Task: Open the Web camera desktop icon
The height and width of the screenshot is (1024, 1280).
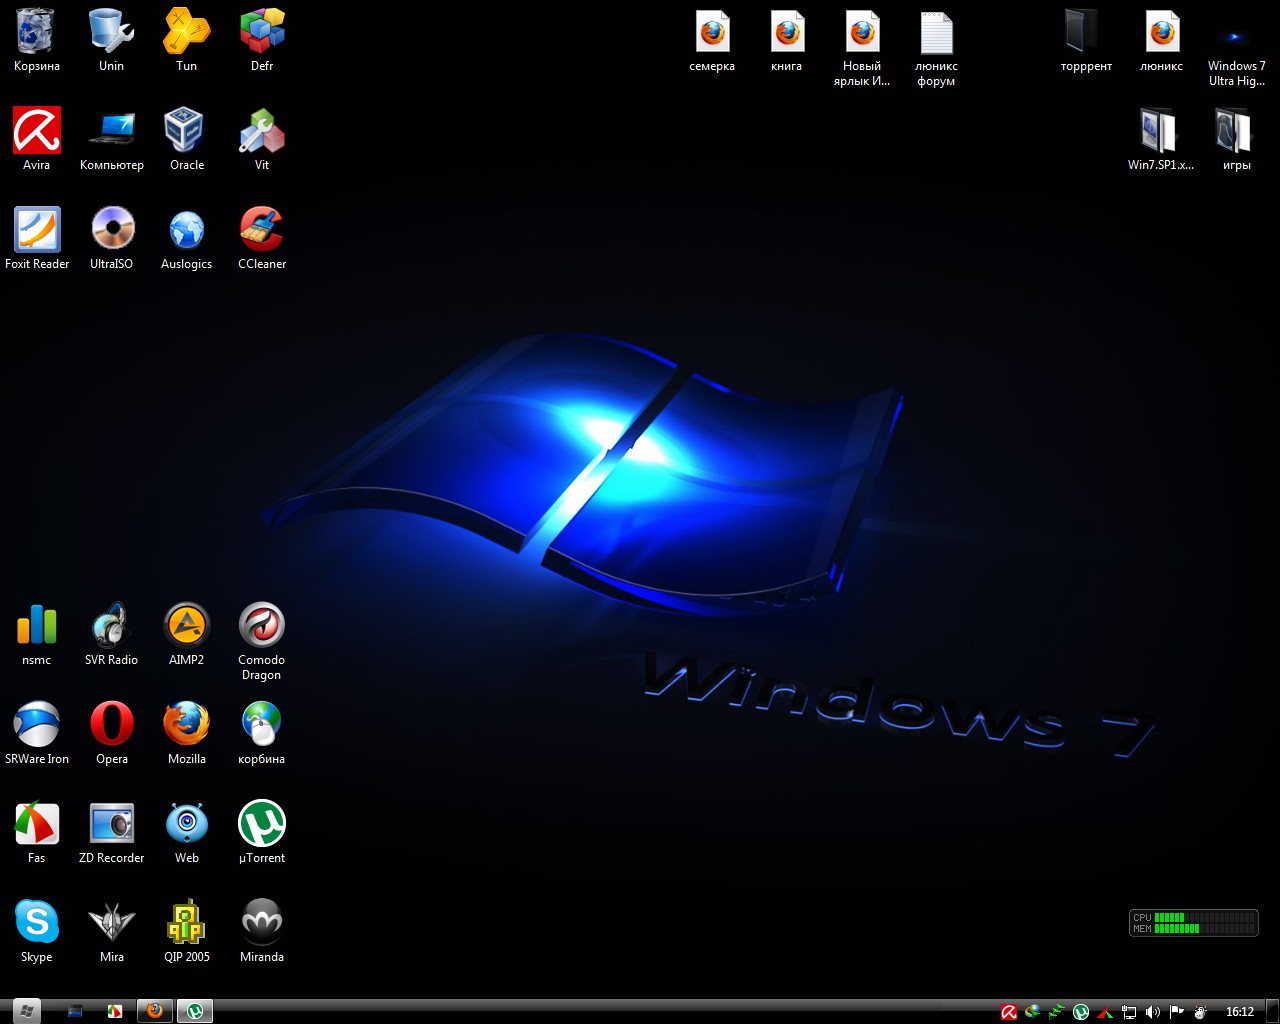Action: click(187, 832)
